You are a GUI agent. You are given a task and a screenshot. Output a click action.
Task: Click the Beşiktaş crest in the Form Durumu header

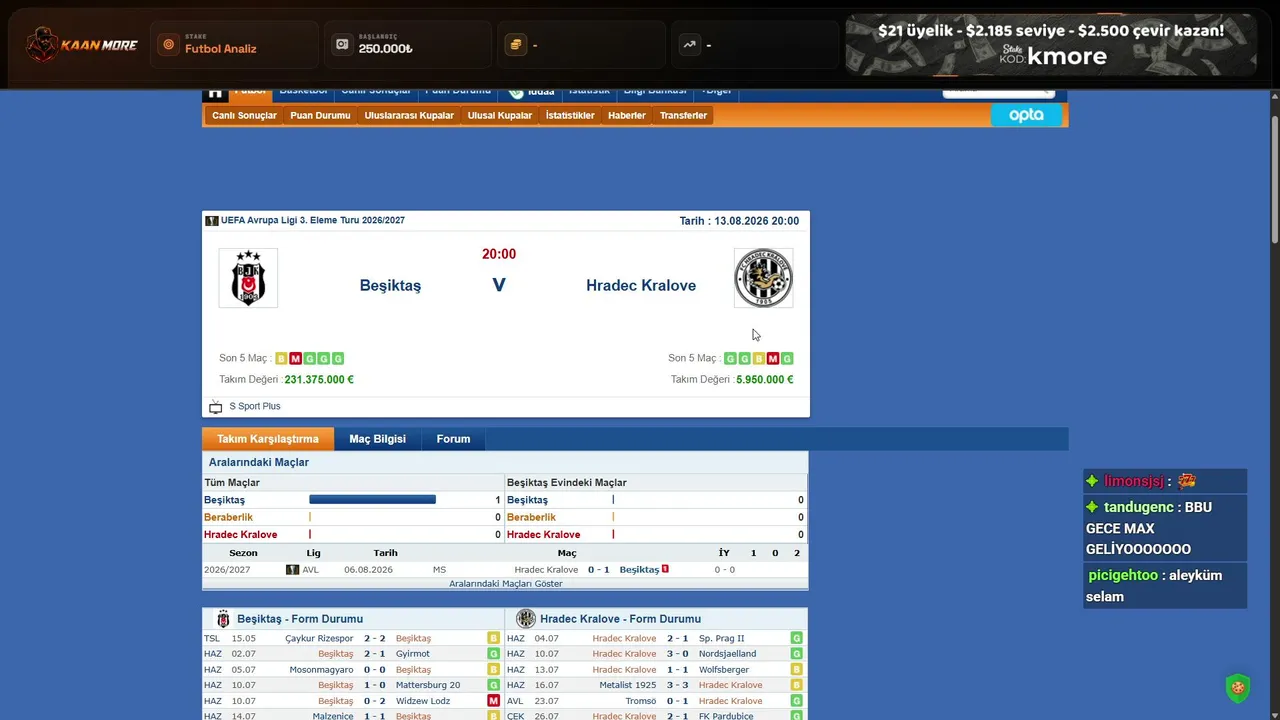pos(223,619)
